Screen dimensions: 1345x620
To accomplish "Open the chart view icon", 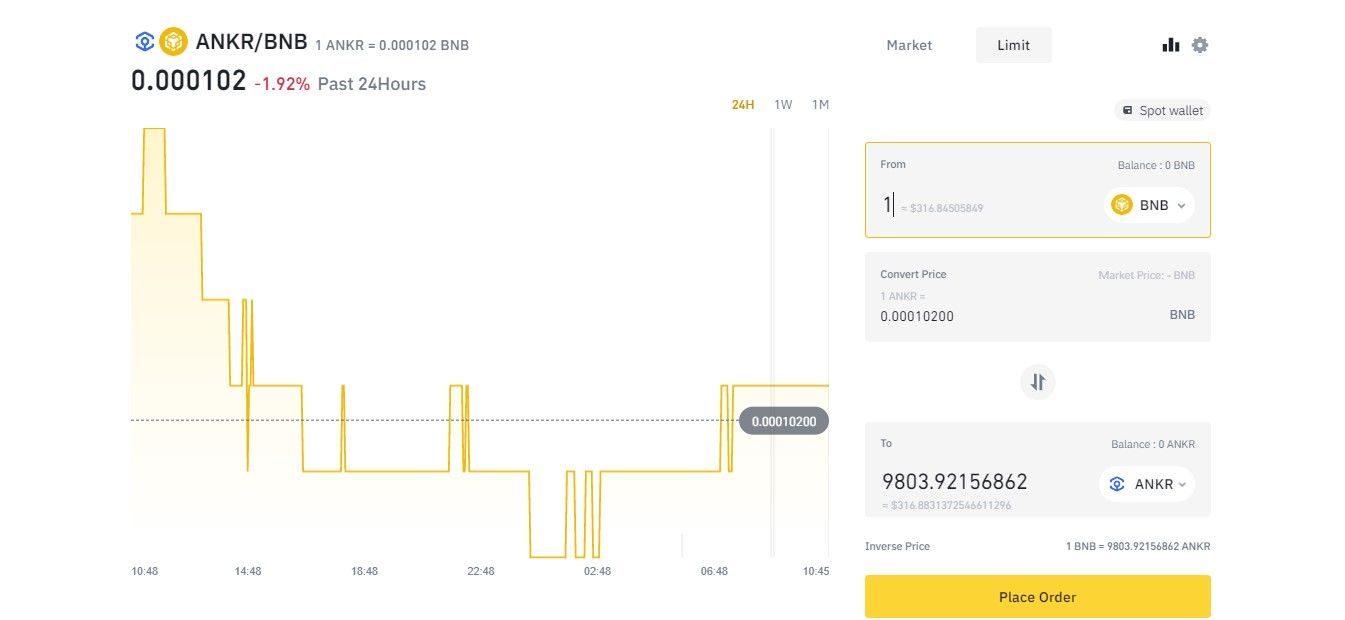I will coord(1171,45).
